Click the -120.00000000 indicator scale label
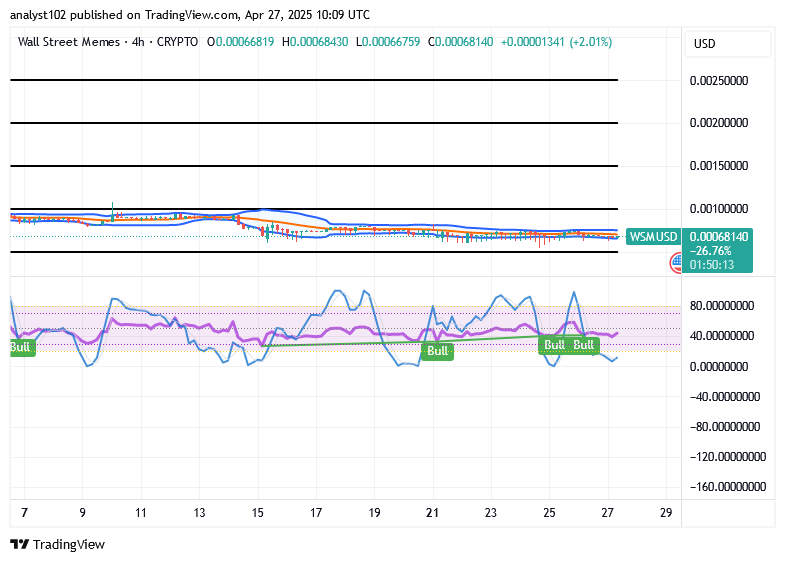785x562 pixels. (727, 457)
